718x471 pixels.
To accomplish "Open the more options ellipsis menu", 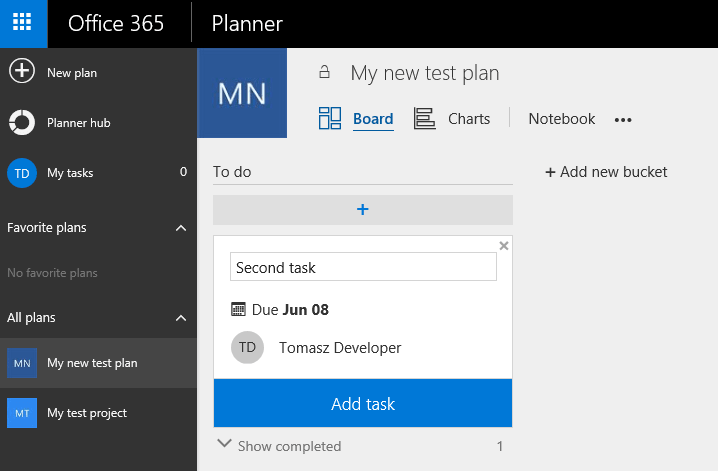I will coord(623,120).
